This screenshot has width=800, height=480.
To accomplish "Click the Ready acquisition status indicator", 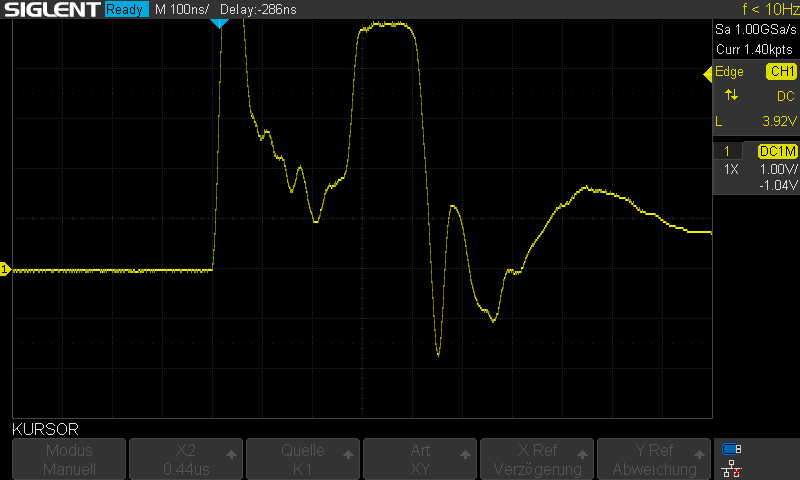I will (x=126, y=9).
